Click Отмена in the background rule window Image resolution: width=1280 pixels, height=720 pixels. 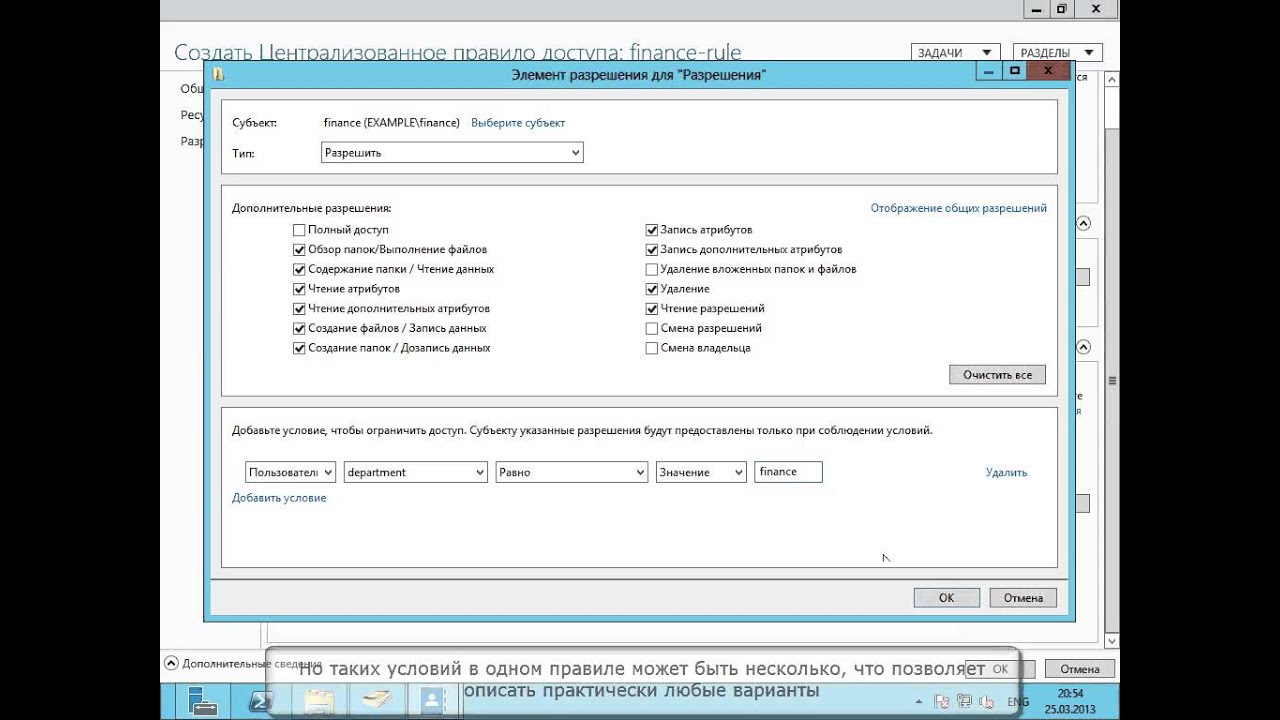[x=1080, y=669]
